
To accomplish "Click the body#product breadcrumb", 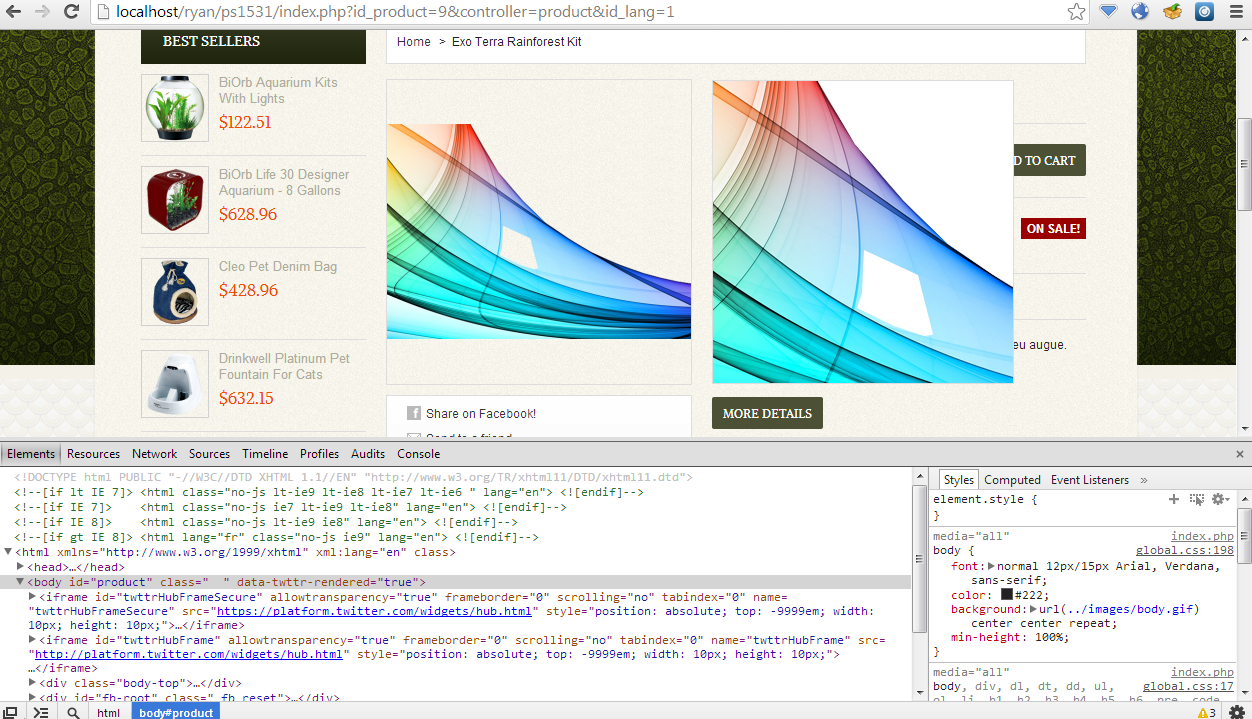I will [x=176, y=712].
